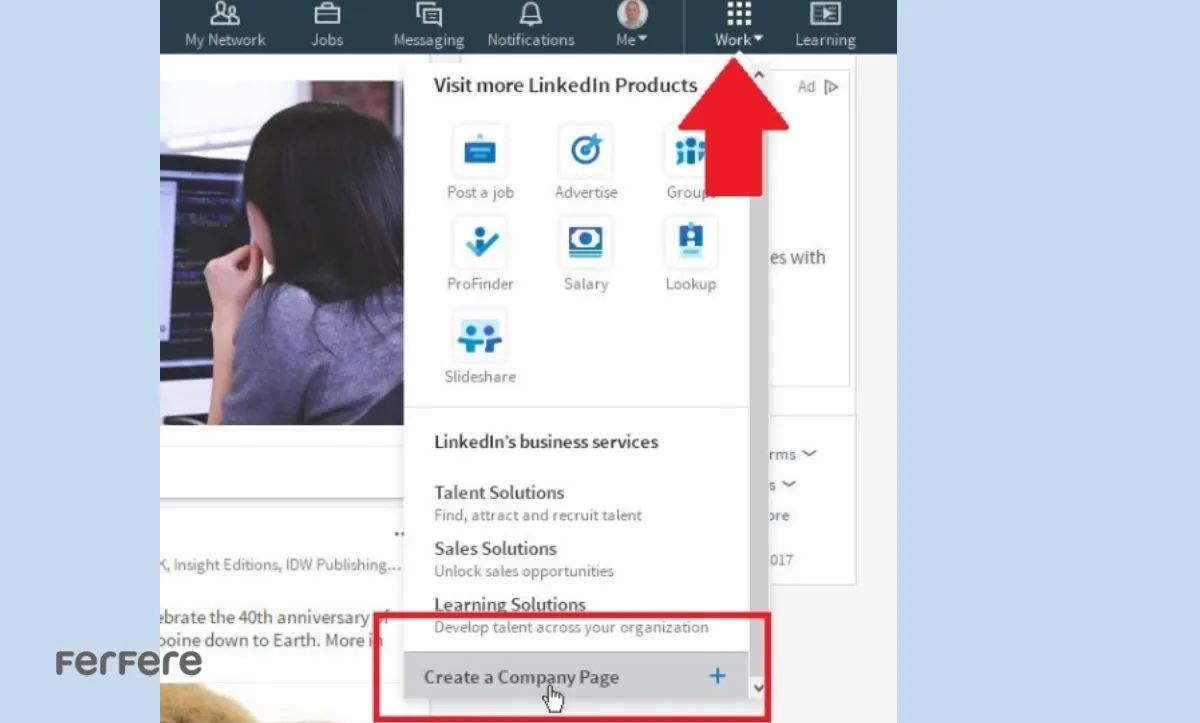The image size is (1200, 723).
Task: Open Messaging from the nav bar
Action: pyautogui.click(x=428, y=26)
